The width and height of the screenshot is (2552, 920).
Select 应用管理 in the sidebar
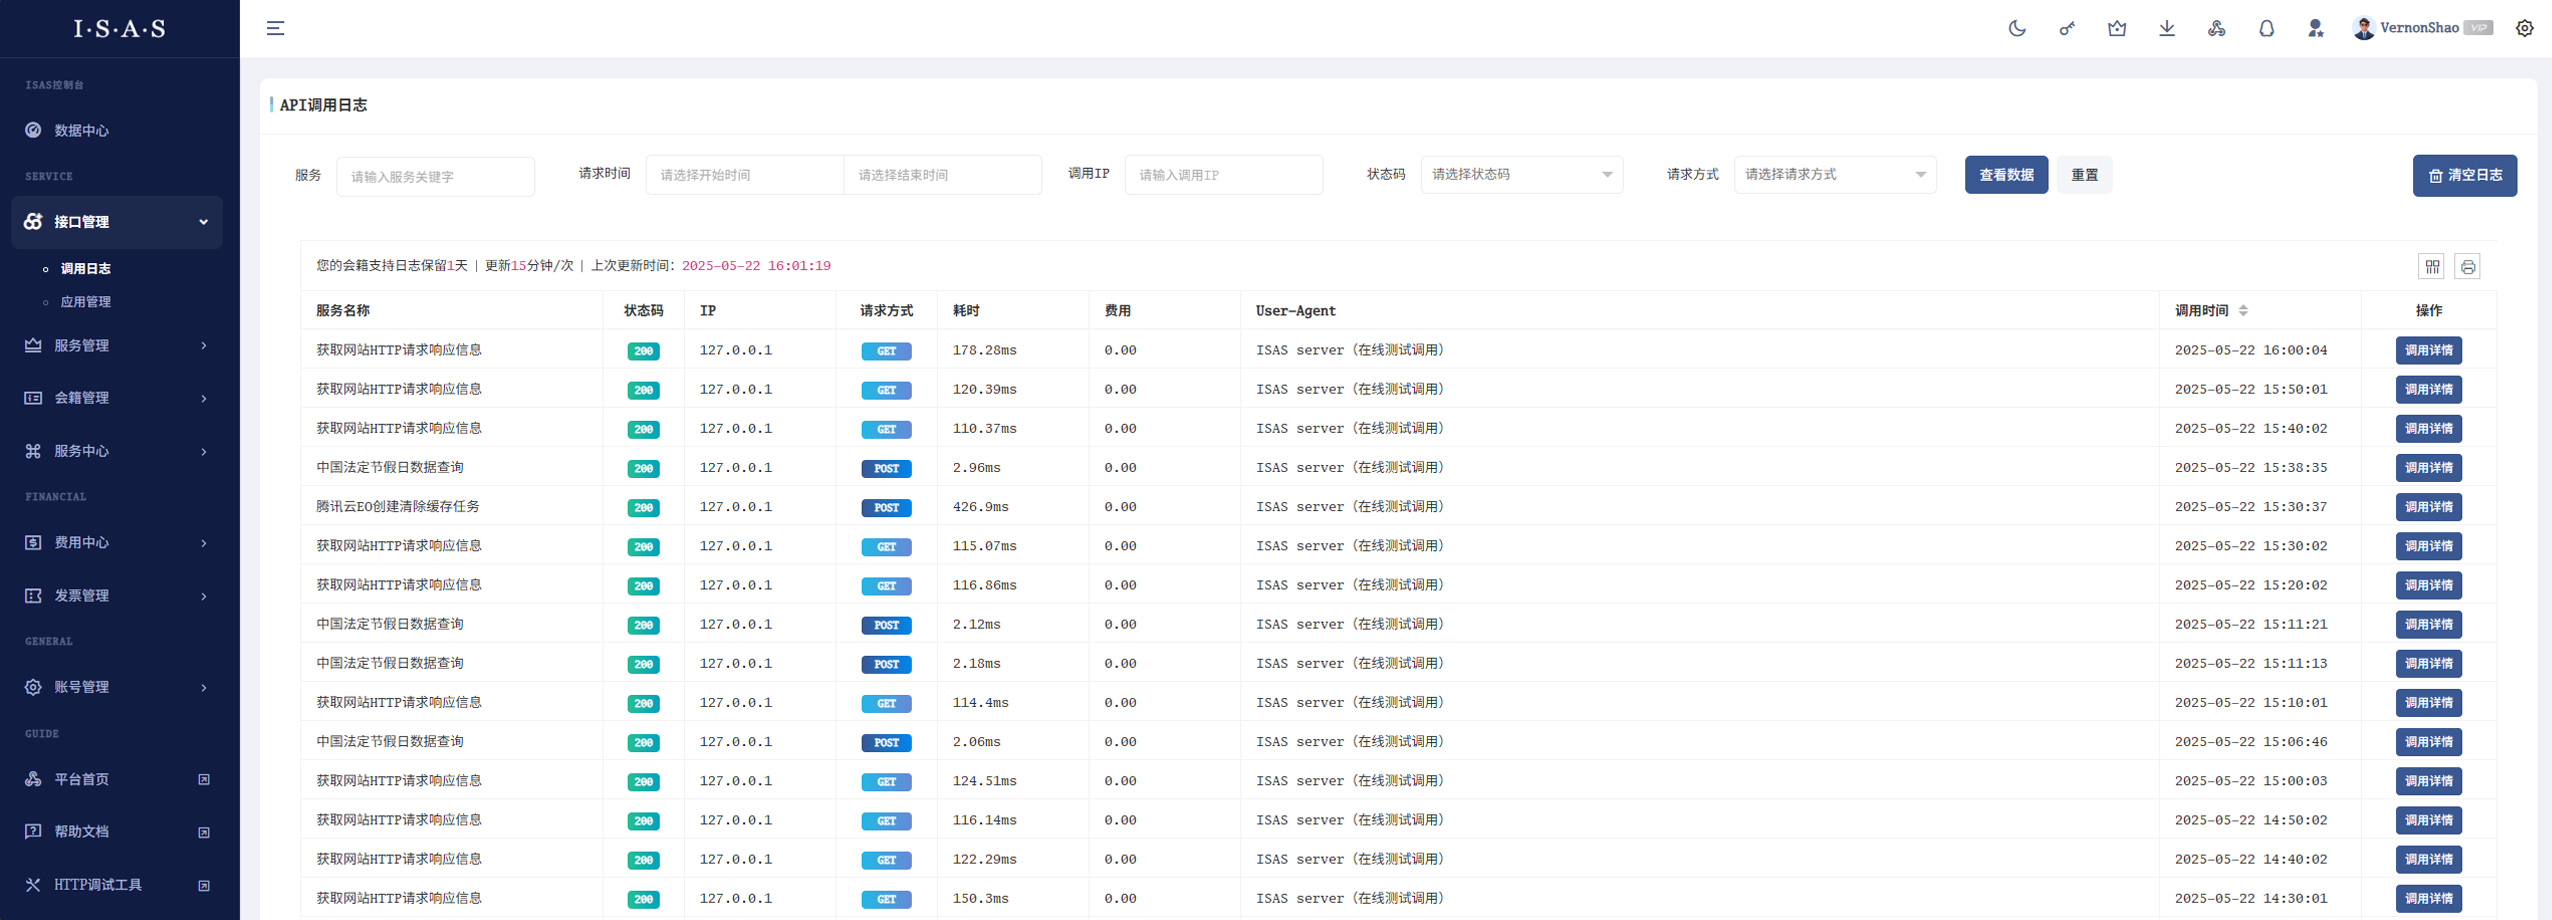(86, 302)
